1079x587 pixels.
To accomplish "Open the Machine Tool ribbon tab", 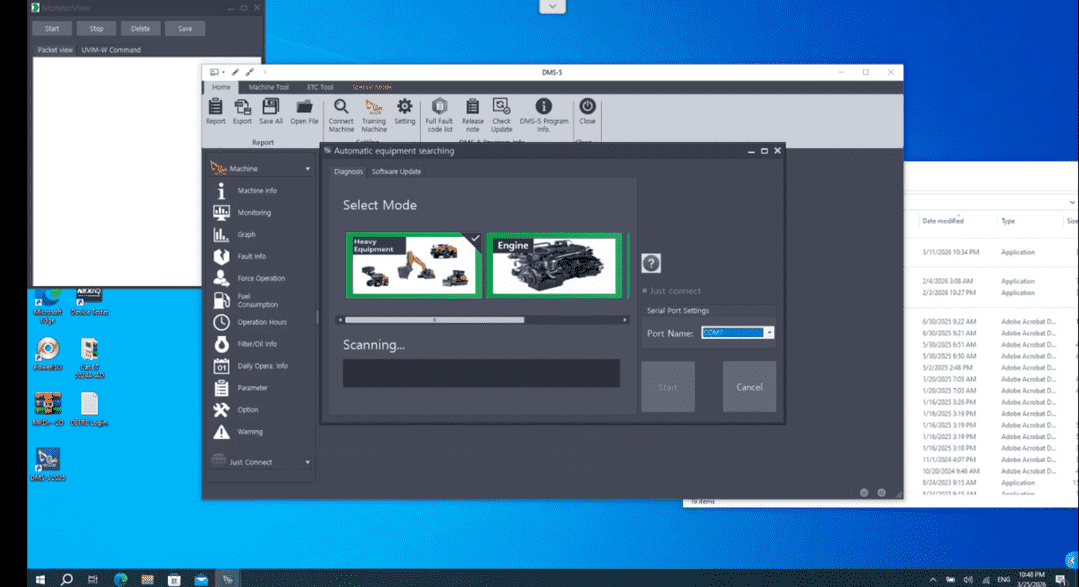I will coord(268,87).
